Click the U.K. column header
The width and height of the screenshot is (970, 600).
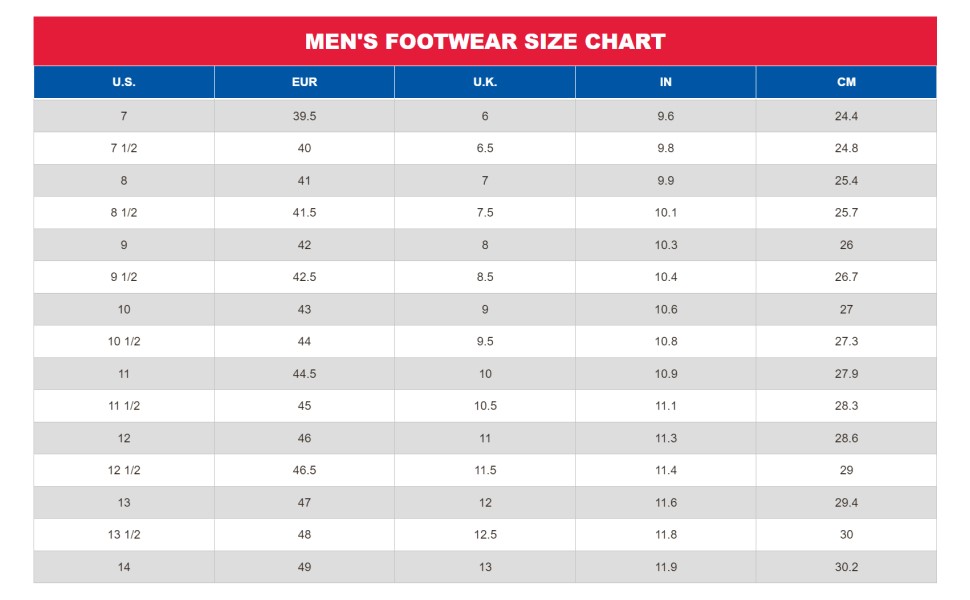pyautogui.click(x=485, y=82)
